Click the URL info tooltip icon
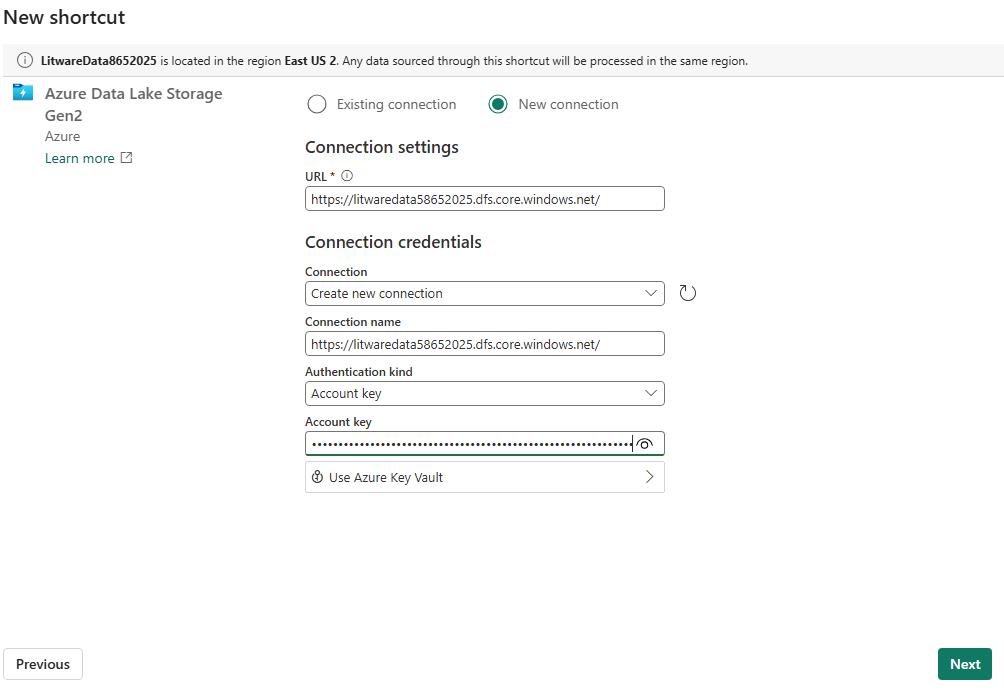1004x691 pixels. coord(347,175)
